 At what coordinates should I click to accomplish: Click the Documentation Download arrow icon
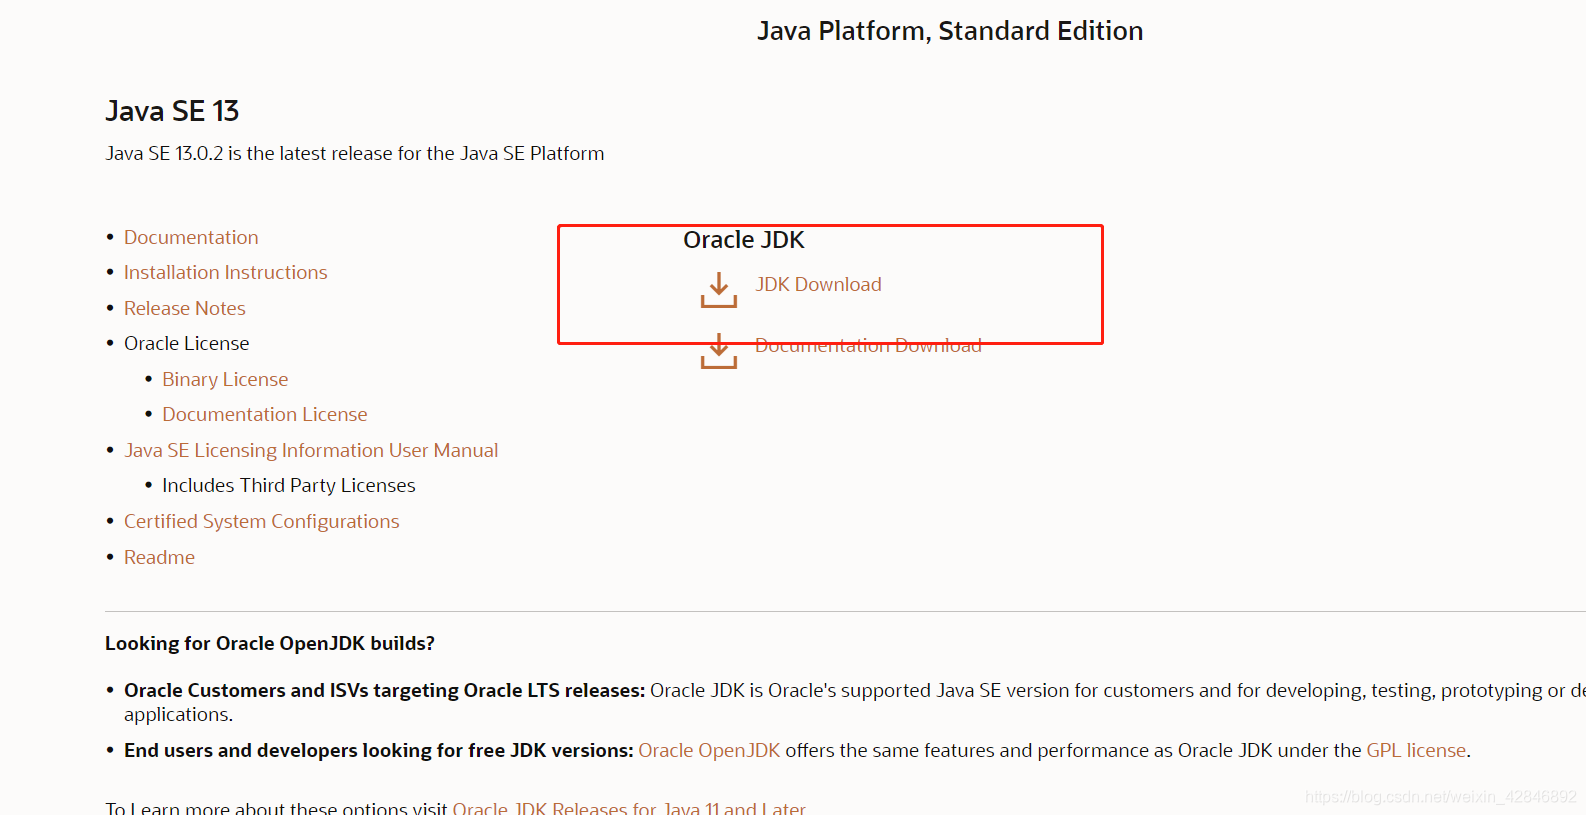[x=719, y=351]
